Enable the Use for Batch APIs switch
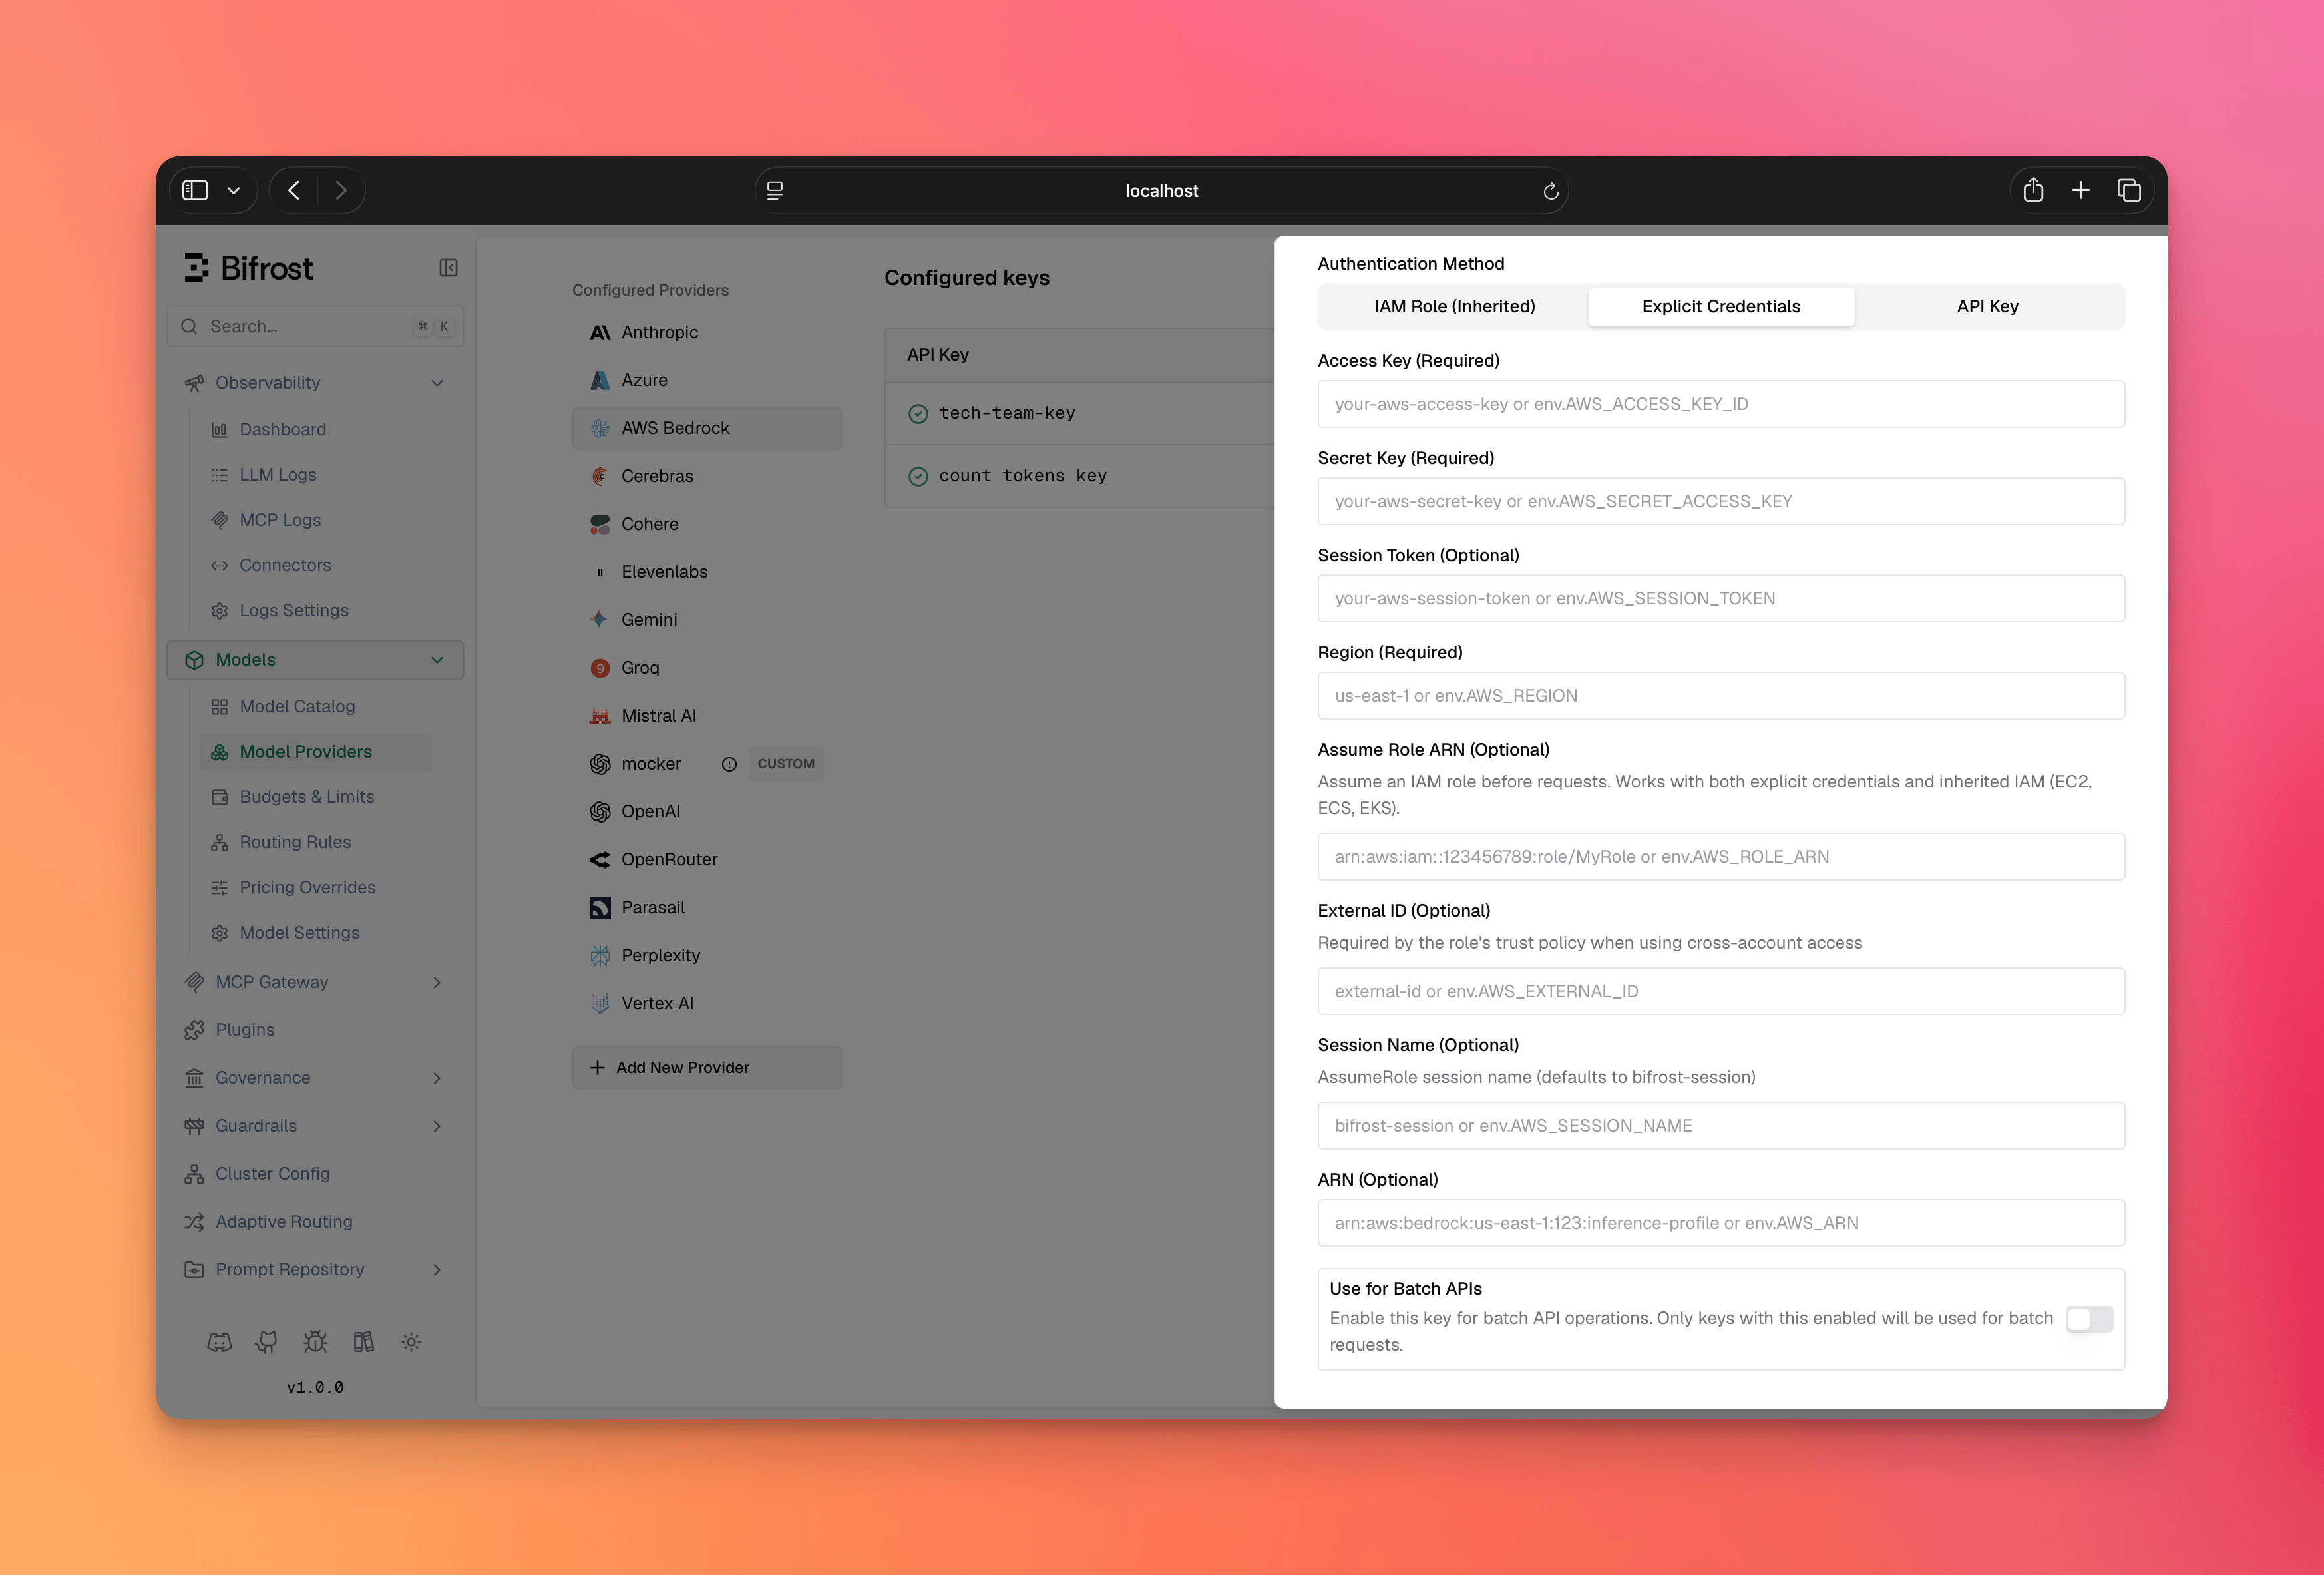 tap(2089, 1319)
